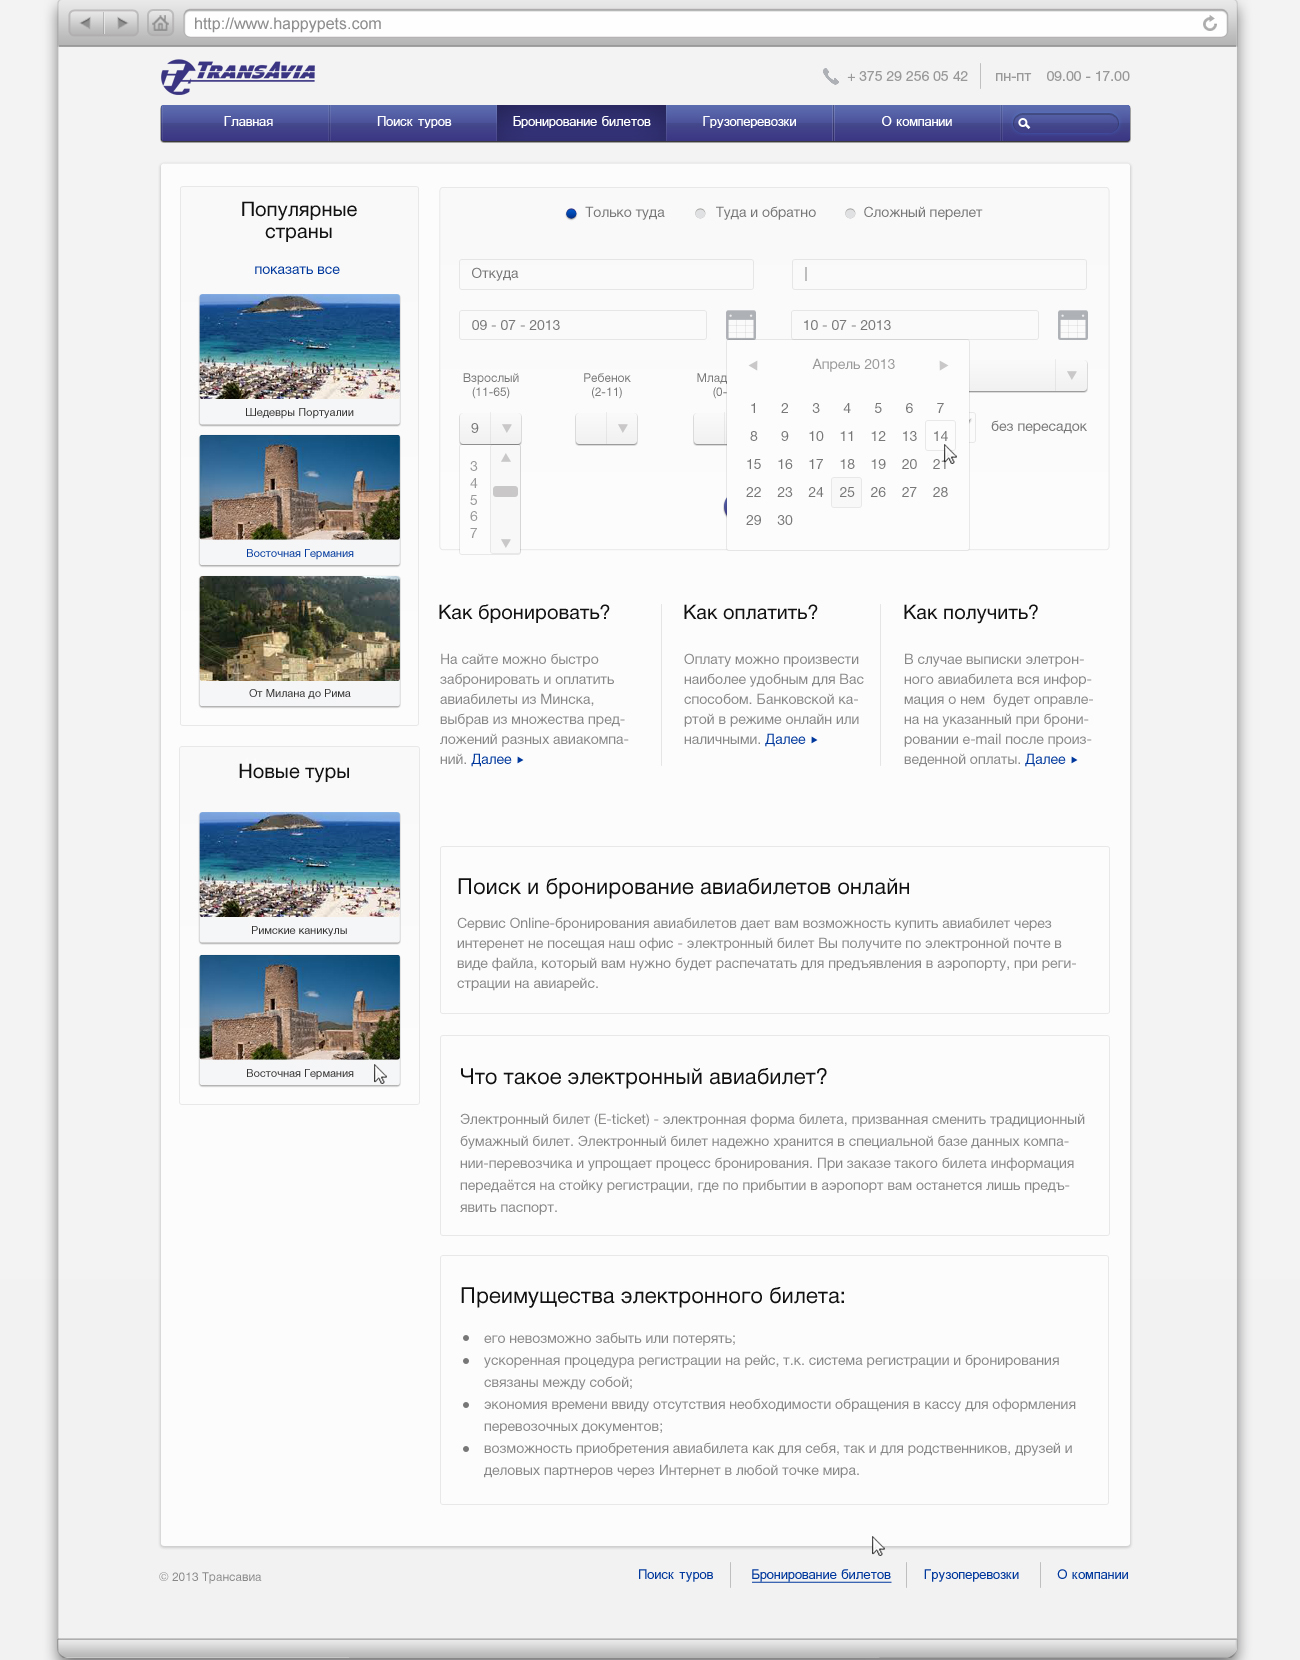Image resolution: width=1300 pixels, height=1660 pixels.
Task: Open the return date calendar icon
Action: coord(1073,325)
